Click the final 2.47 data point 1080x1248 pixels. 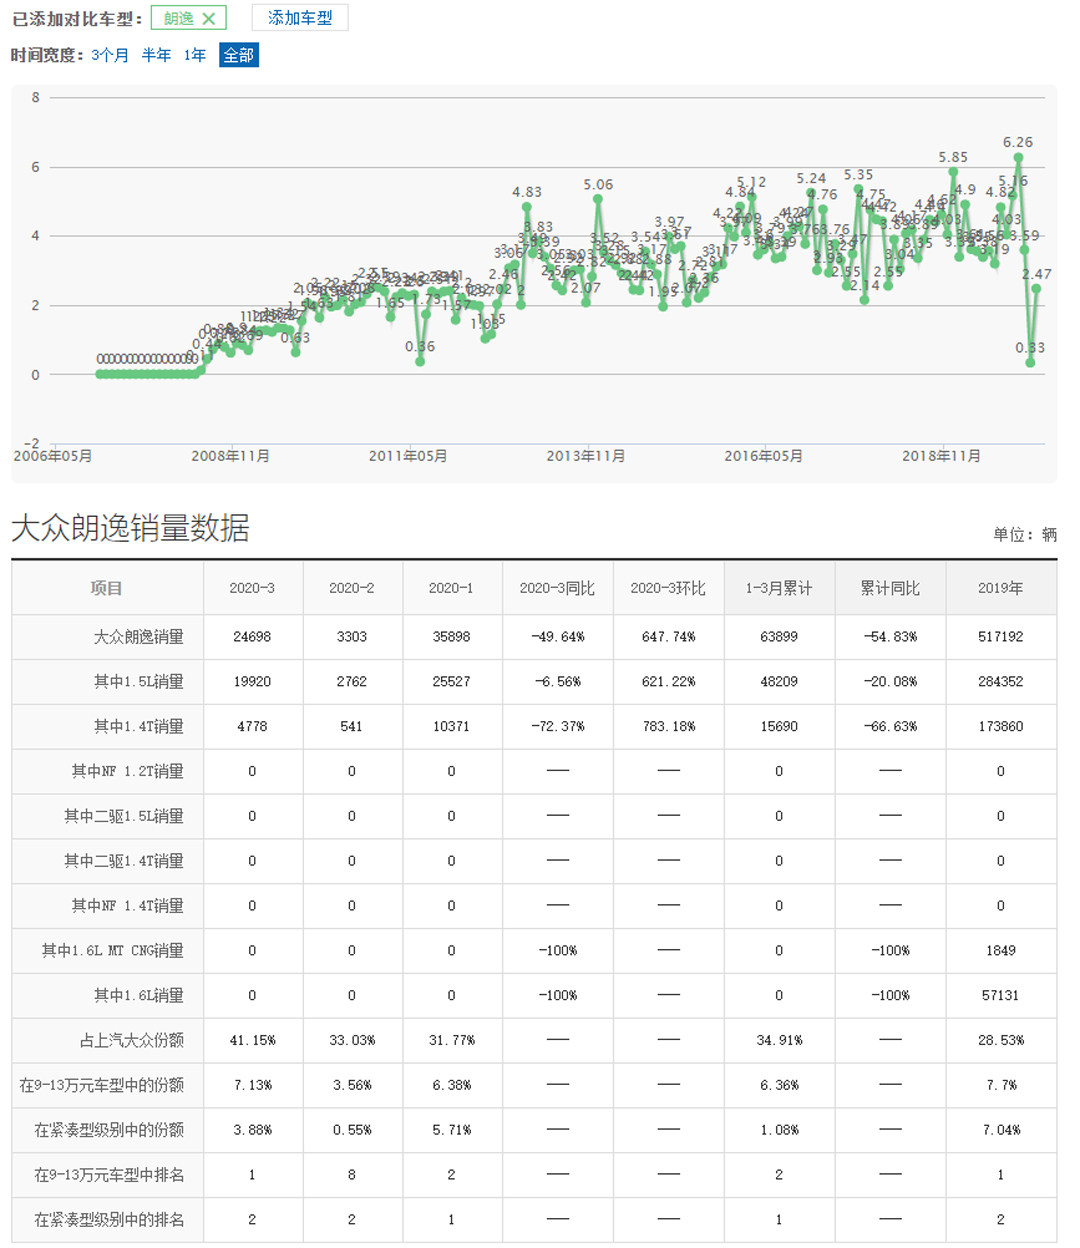click(x=1036, y=289)
